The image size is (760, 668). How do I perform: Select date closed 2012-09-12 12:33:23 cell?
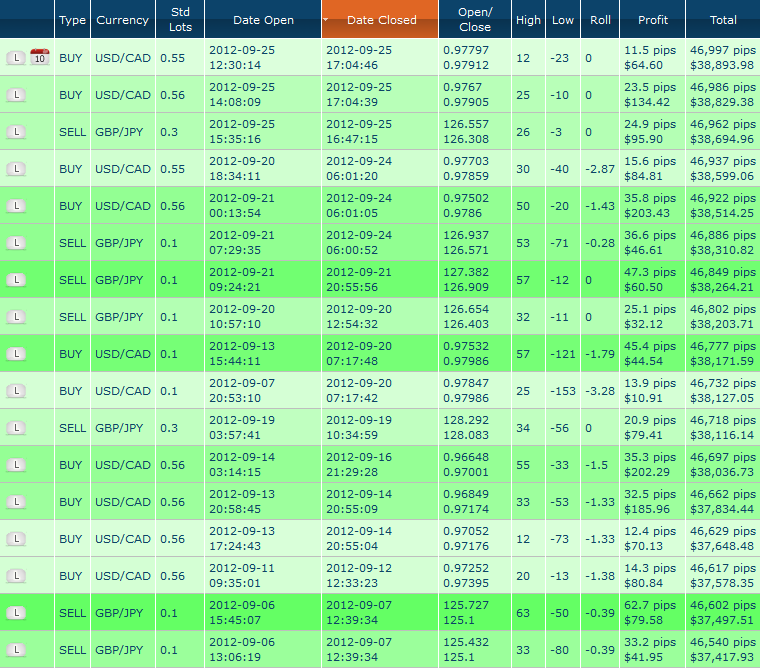(380, 575)
